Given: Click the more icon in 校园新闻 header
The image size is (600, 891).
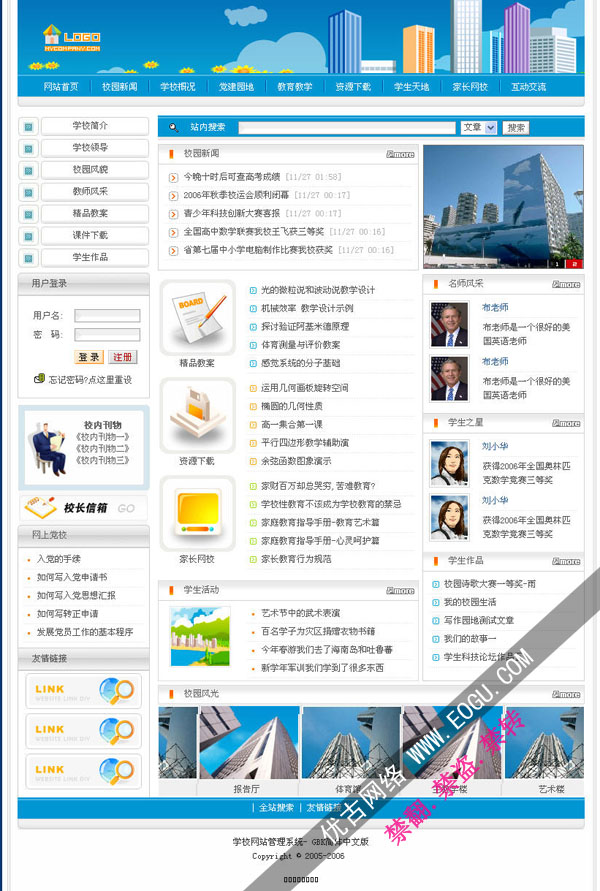Looking at the screenshot, I should (400, 155).
